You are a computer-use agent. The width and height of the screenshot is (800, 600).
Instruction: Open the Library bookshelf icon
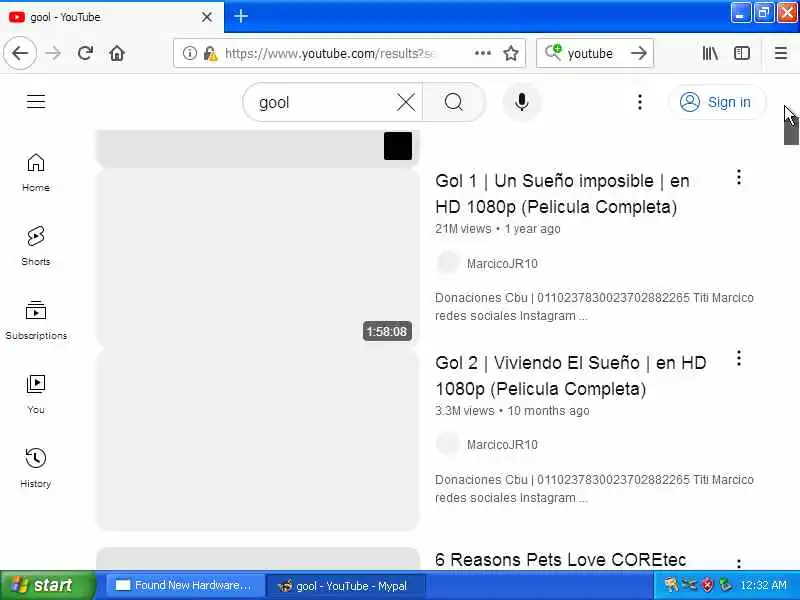(710, 53)
